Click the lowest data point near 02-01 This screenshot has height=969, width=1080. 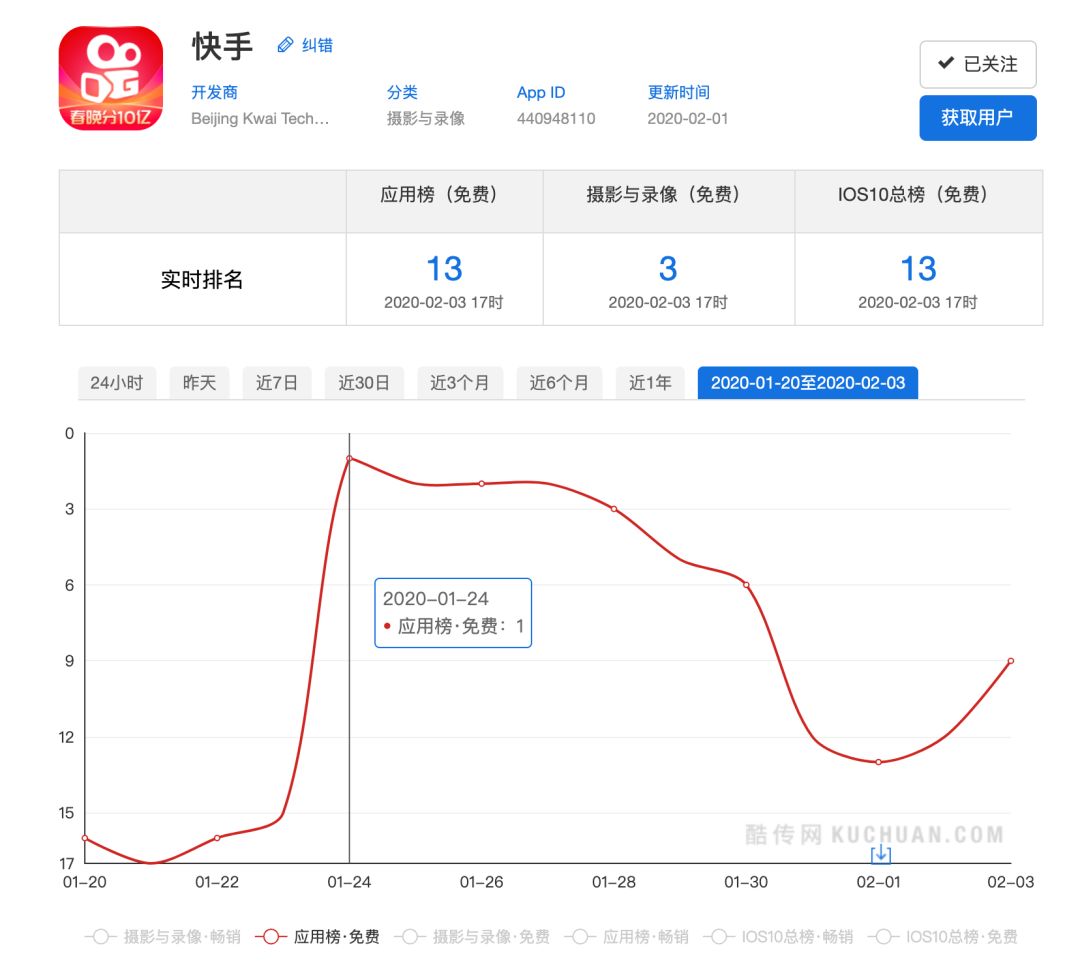click(877, 761)
